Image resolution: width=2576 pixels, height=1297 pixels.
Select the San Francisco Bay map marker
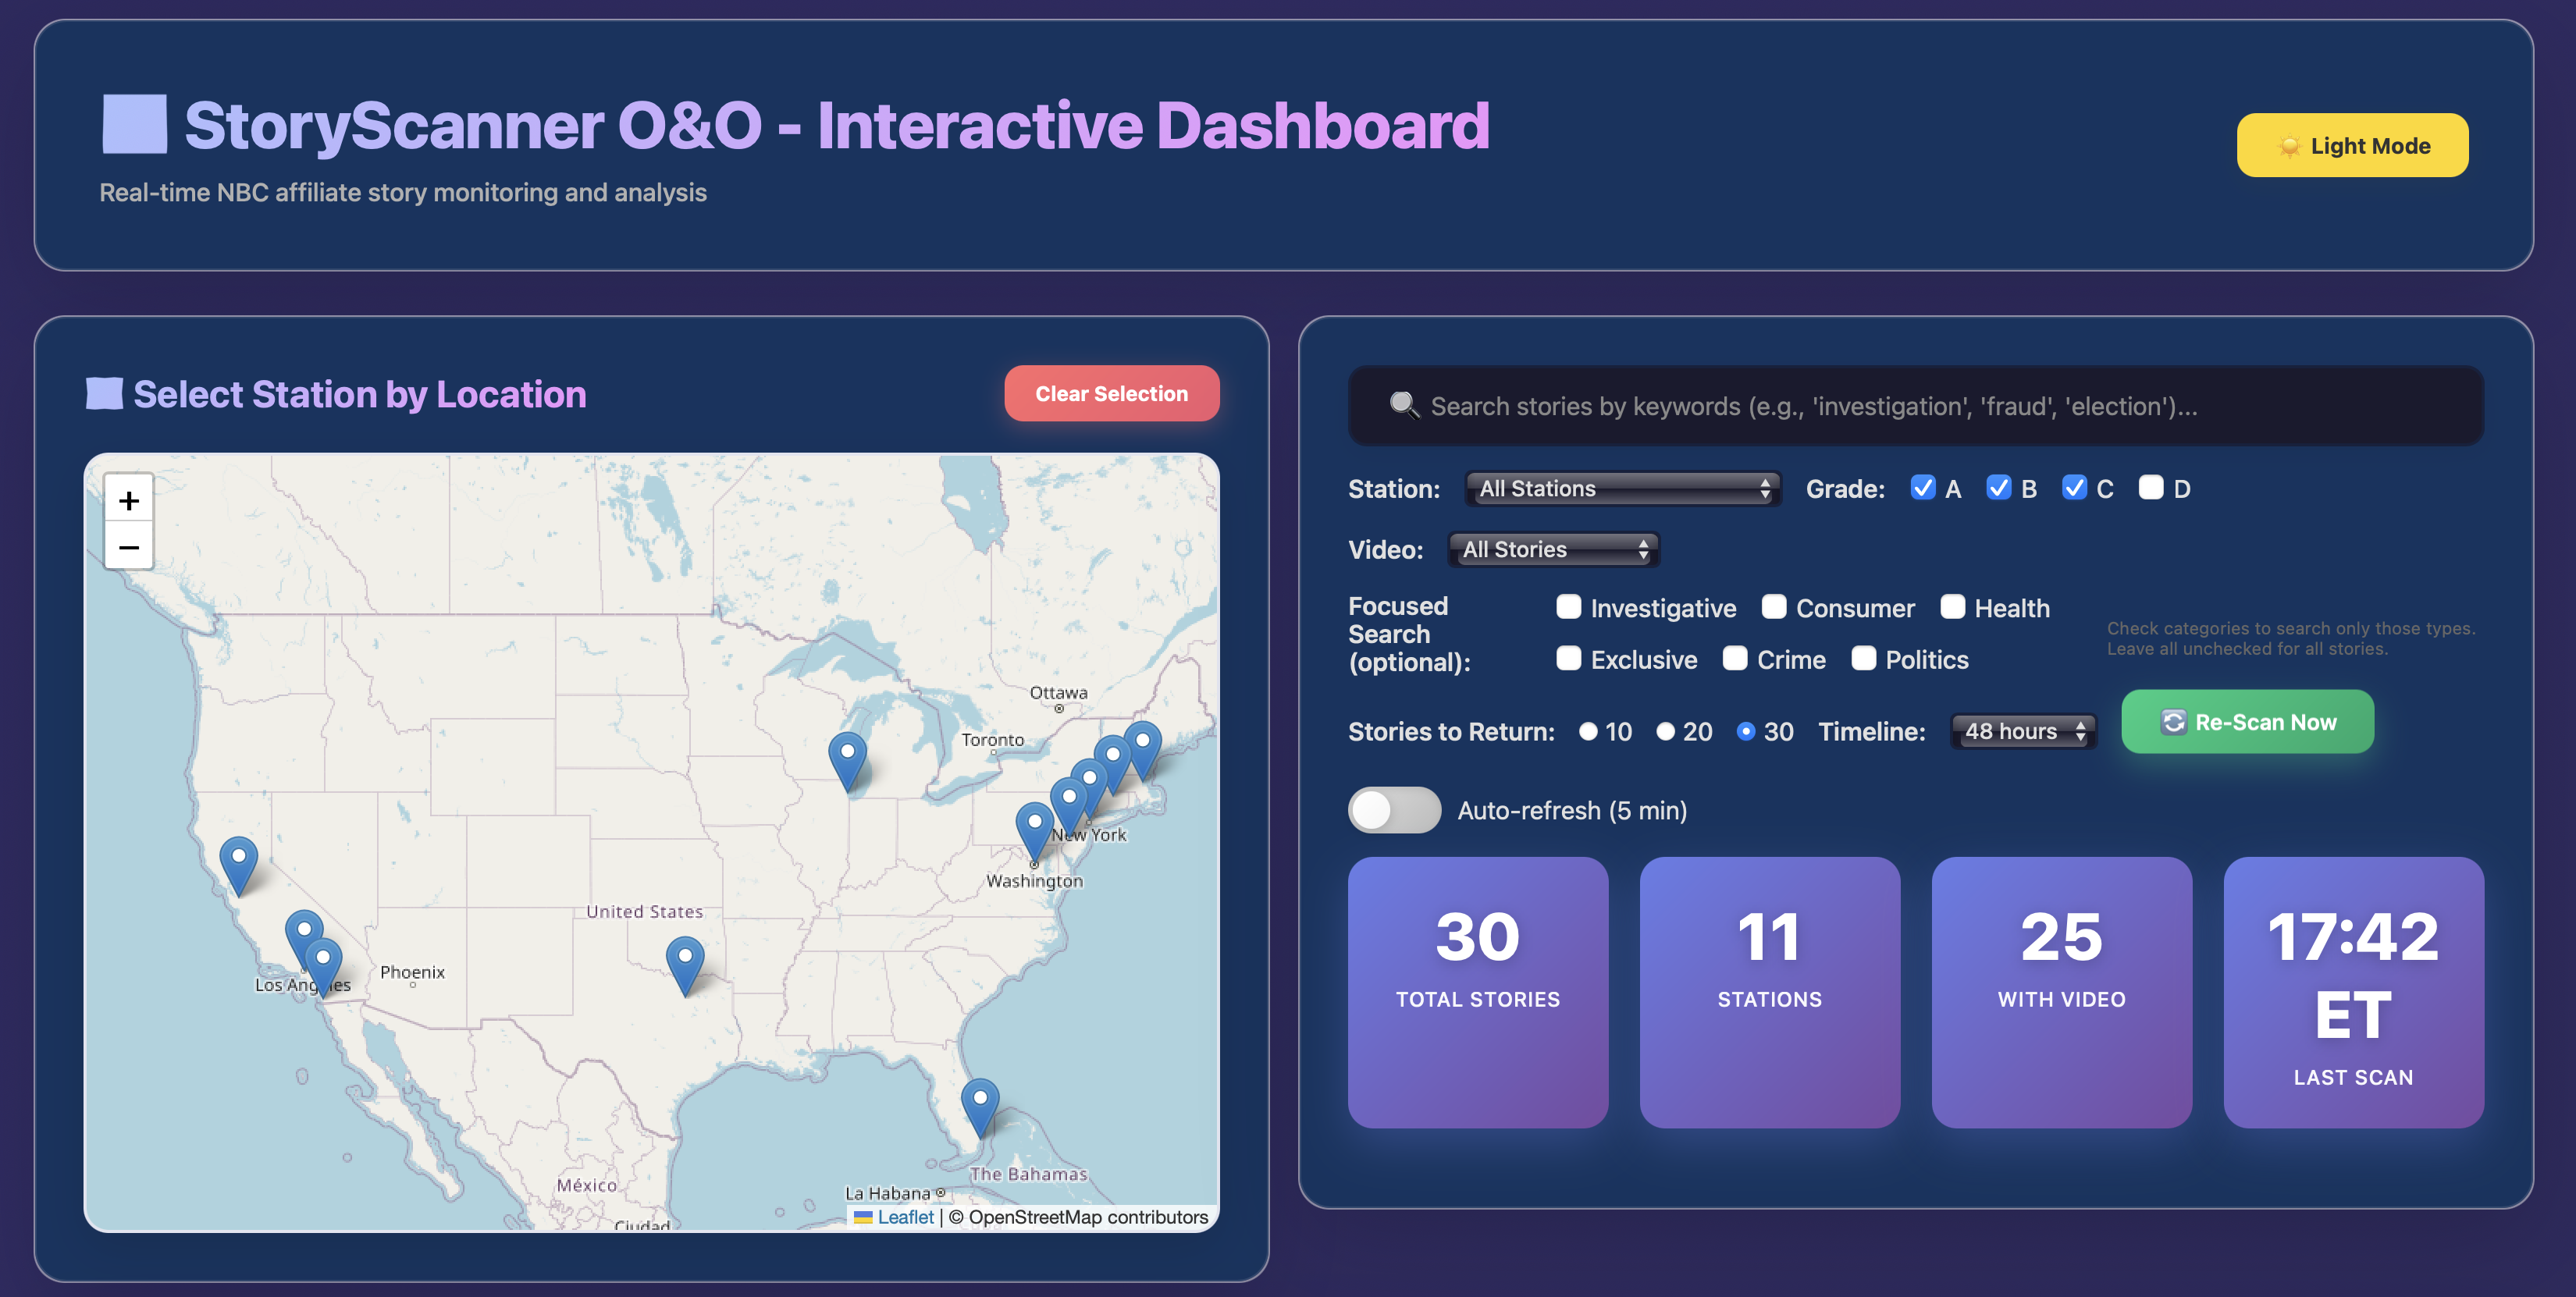pyautogui.click(x=238, y=859)
